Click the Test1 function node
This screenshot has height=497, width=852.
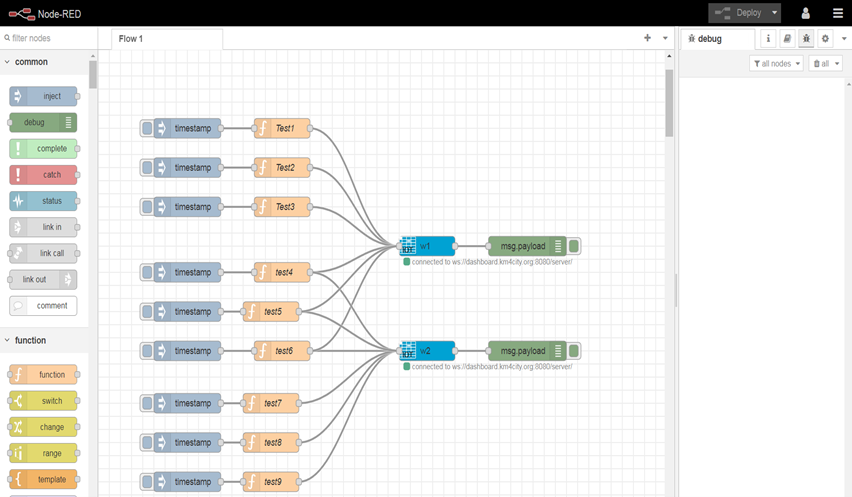coord(282,128)
